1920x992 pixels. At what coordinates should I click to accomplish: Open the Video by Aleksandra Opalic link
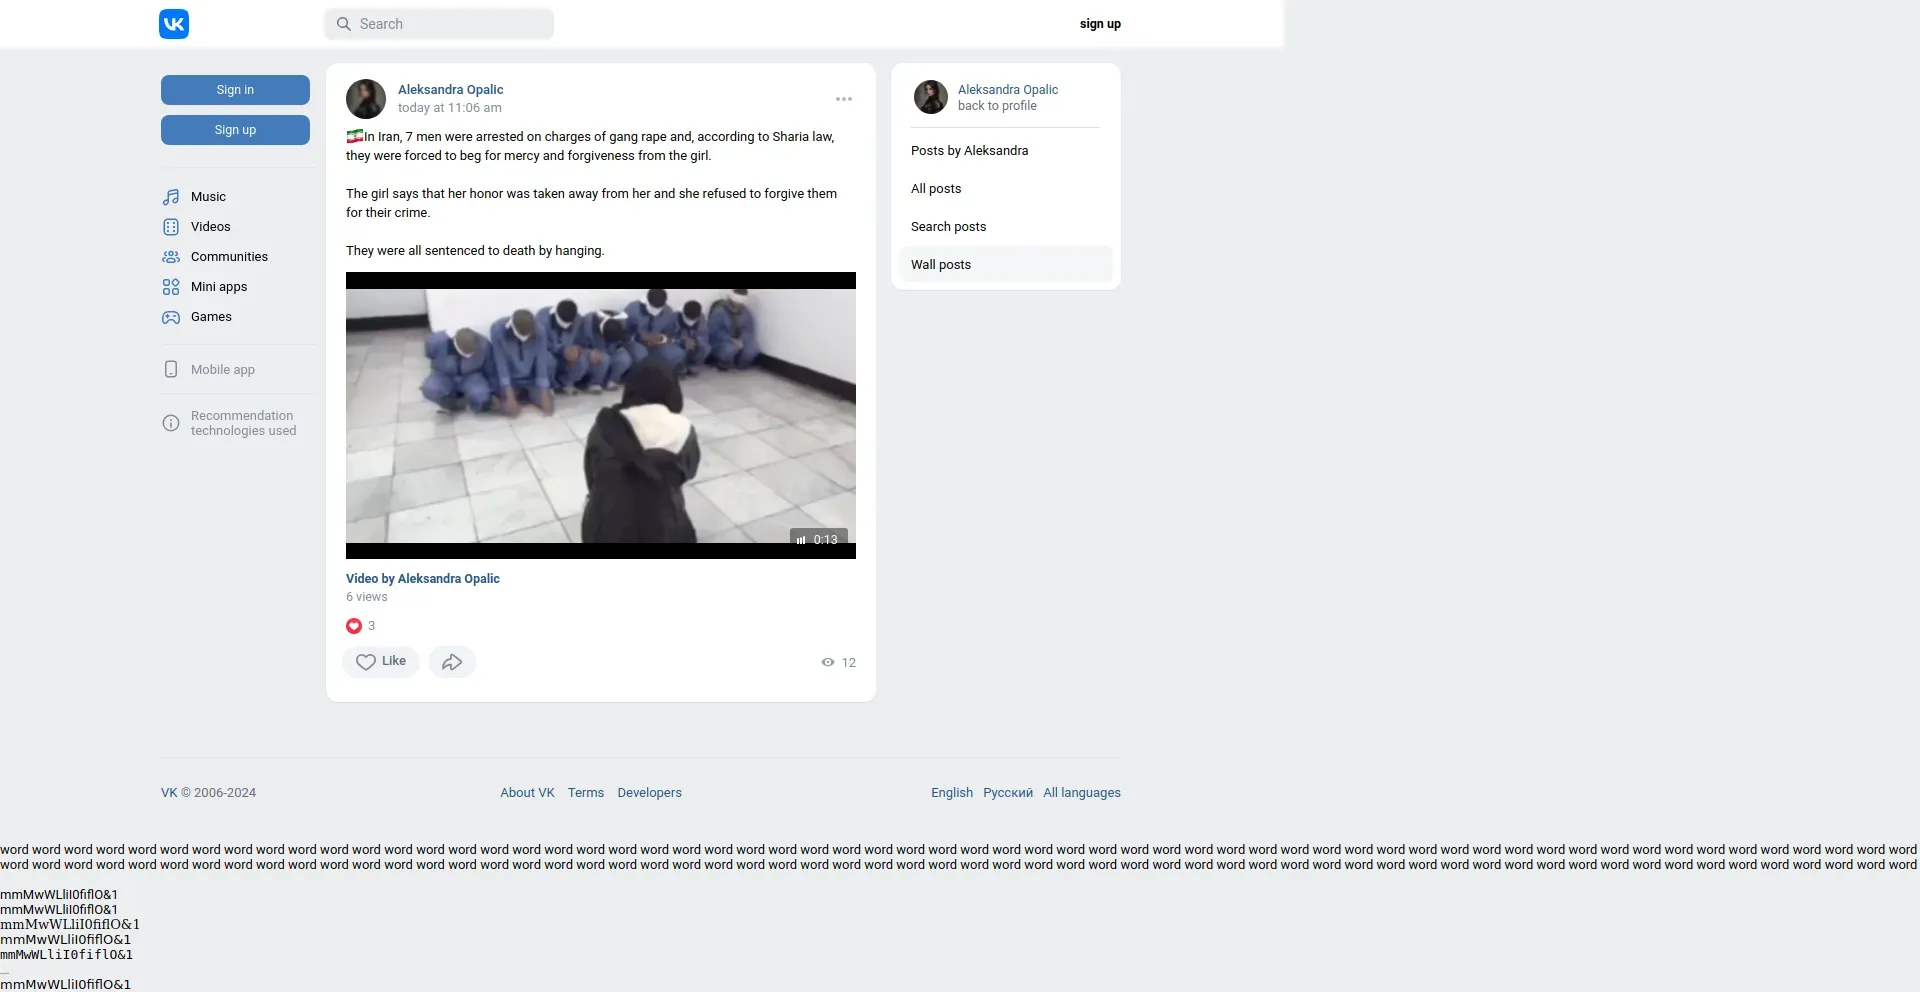(x=423, y=579)
